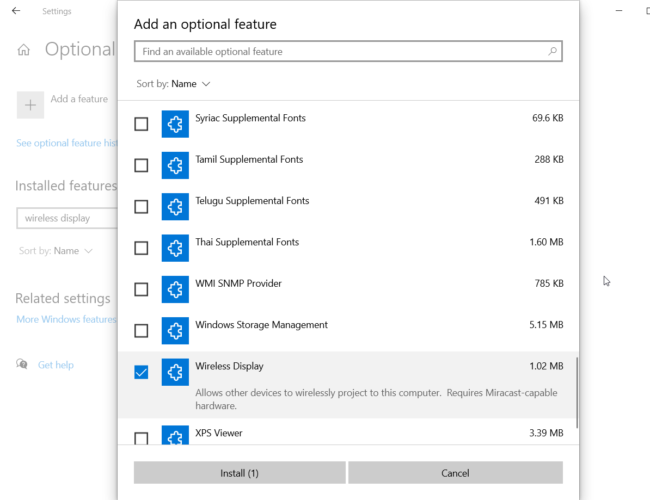Open the Settings page Sort by Name dropdown
Screen dimensions: 650x500
(x=56, y=251)
